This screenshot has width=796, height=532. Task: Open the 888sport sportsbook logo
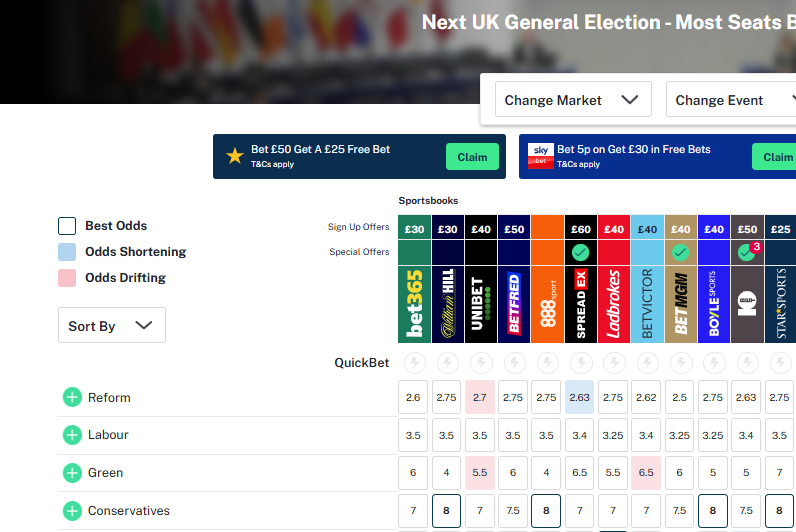pyautogui.click(x=547, y=304)
